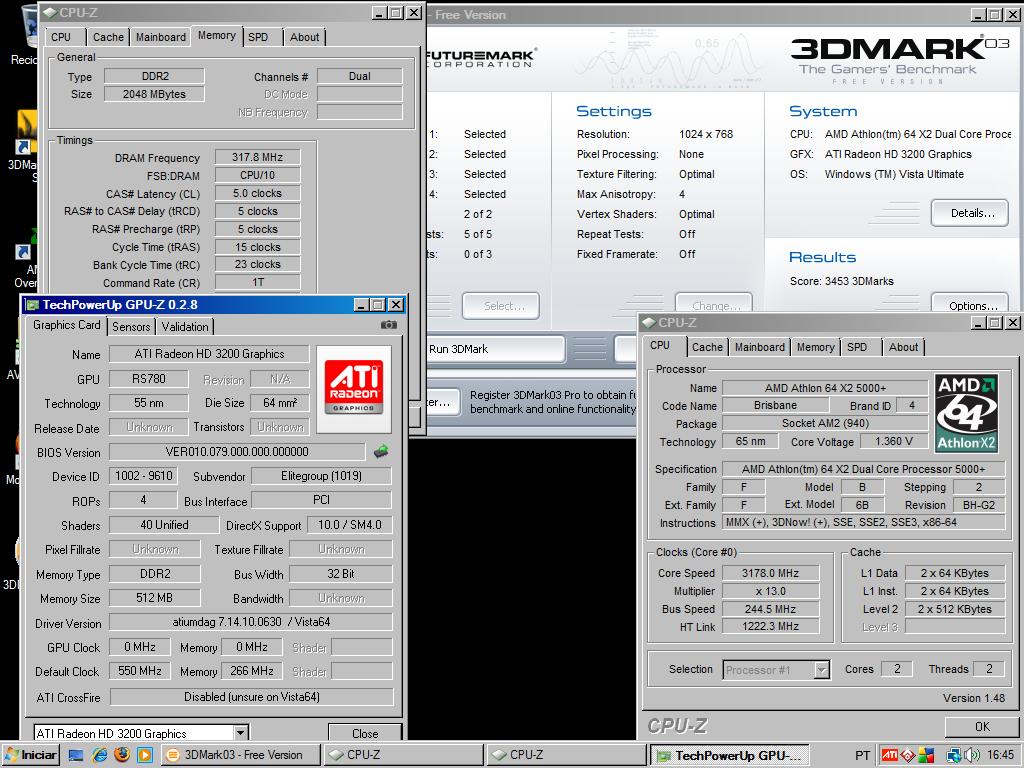Switch to Validation tab in GPU-Z

pos(185,327)
